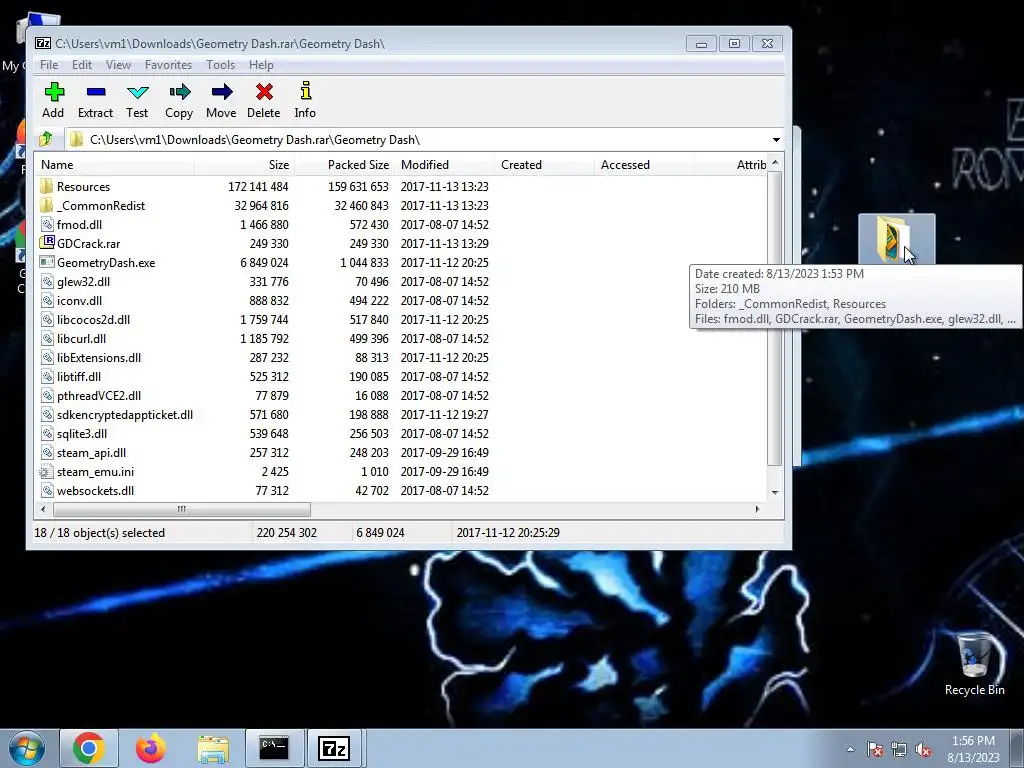
Task: Click the horizontal scrollbar thumb
Action: (x=182, y=509)
